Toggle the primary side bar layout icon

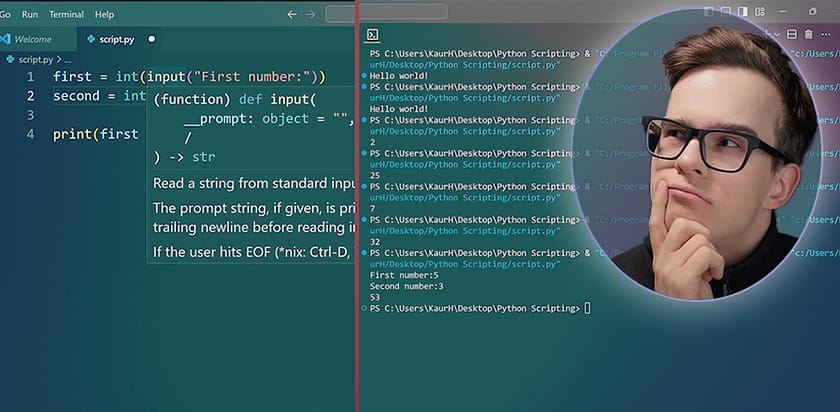click(709, 12)
